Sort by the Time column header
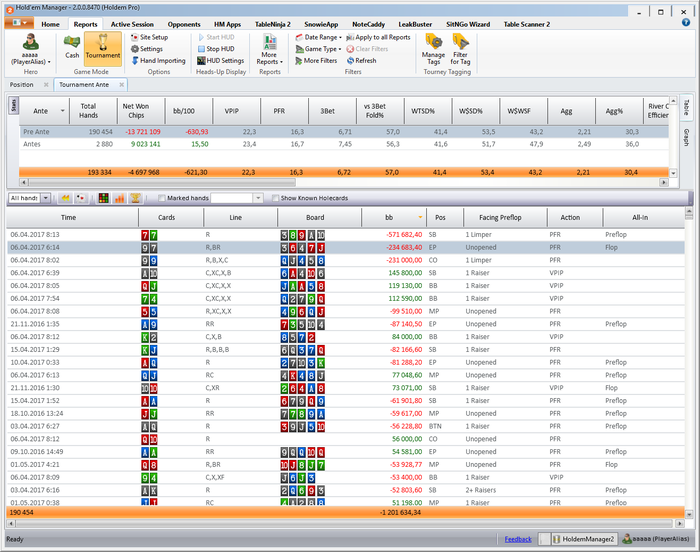Viewport: 700px width, 552px height. click(72, 217)
